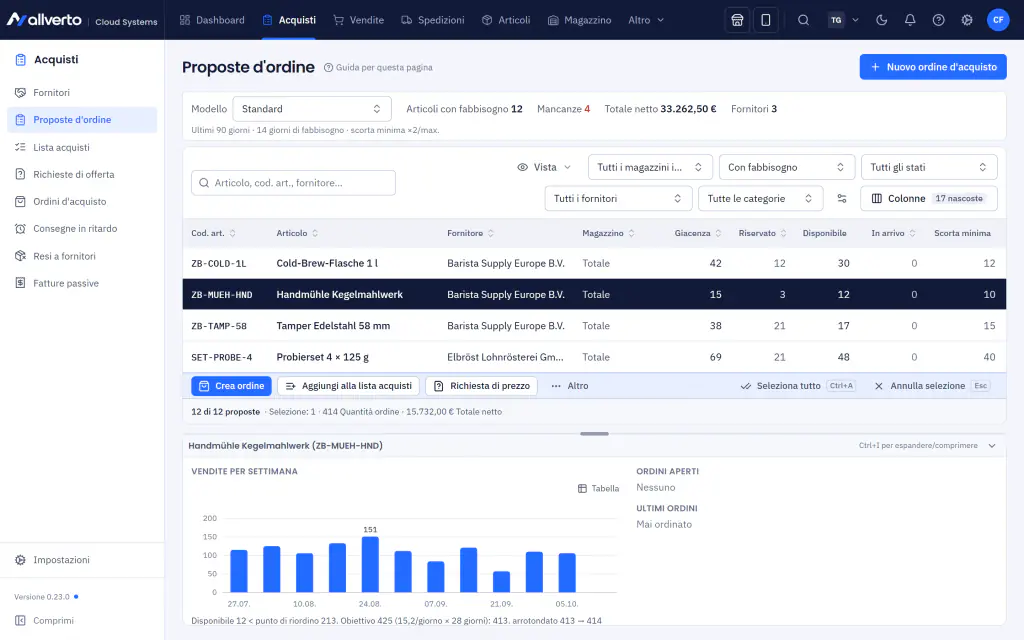Click Nuovo ordine d'acquisto button
This screenshot has height=640, width=1024.
(x=933, y=67)
